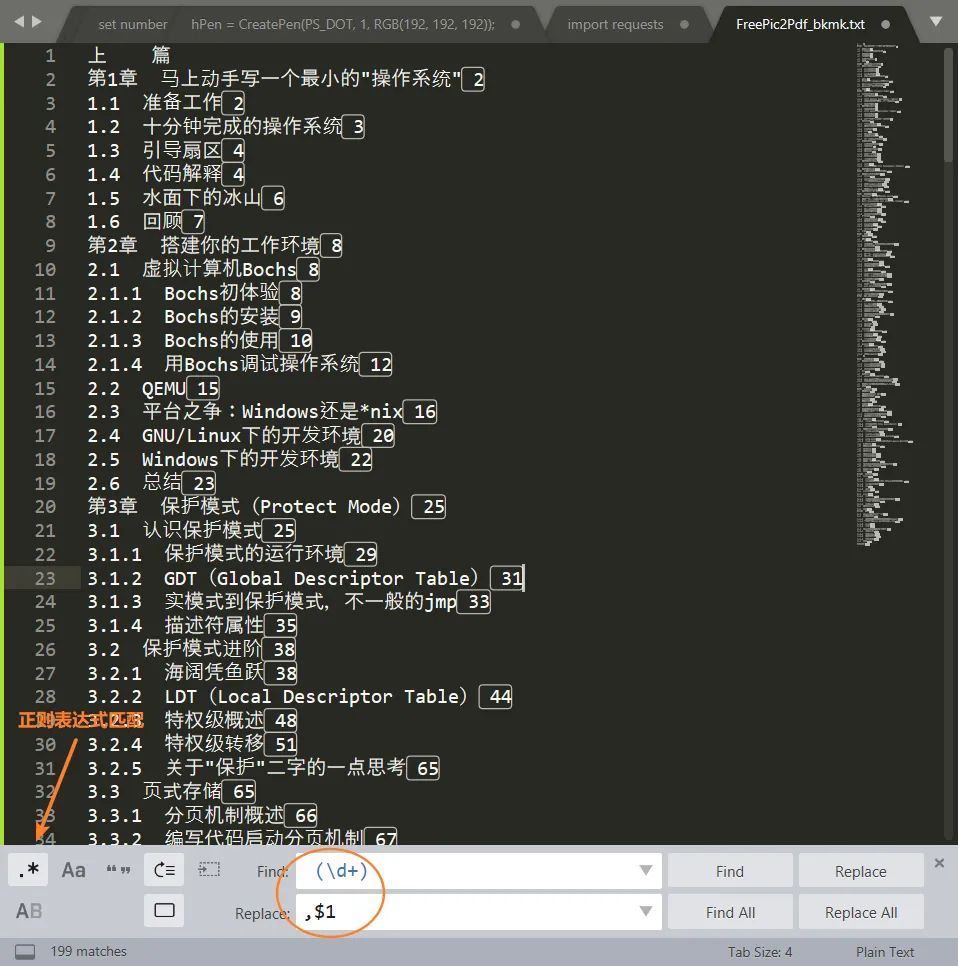Click the Find All button
This screenshot has height=966, width=958.
pyautogui.click(x=730, y=912)
